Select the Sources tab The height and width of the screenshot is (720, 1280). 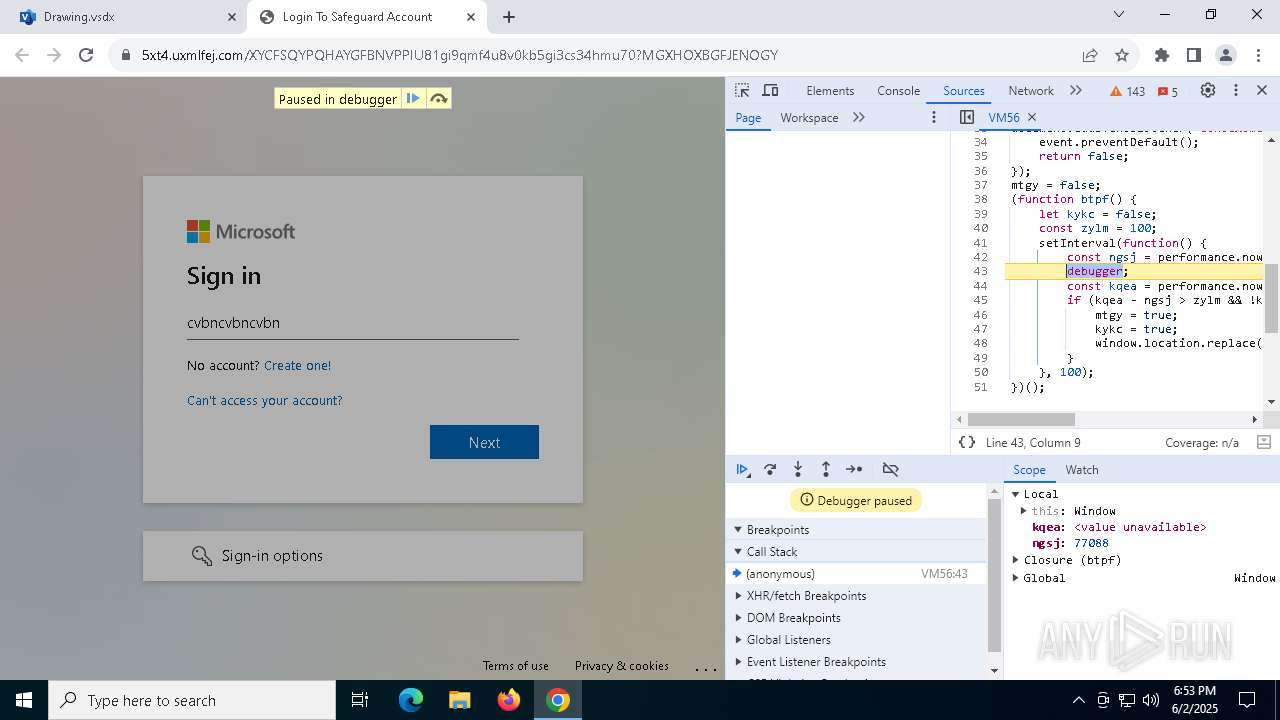click(964, 90)
